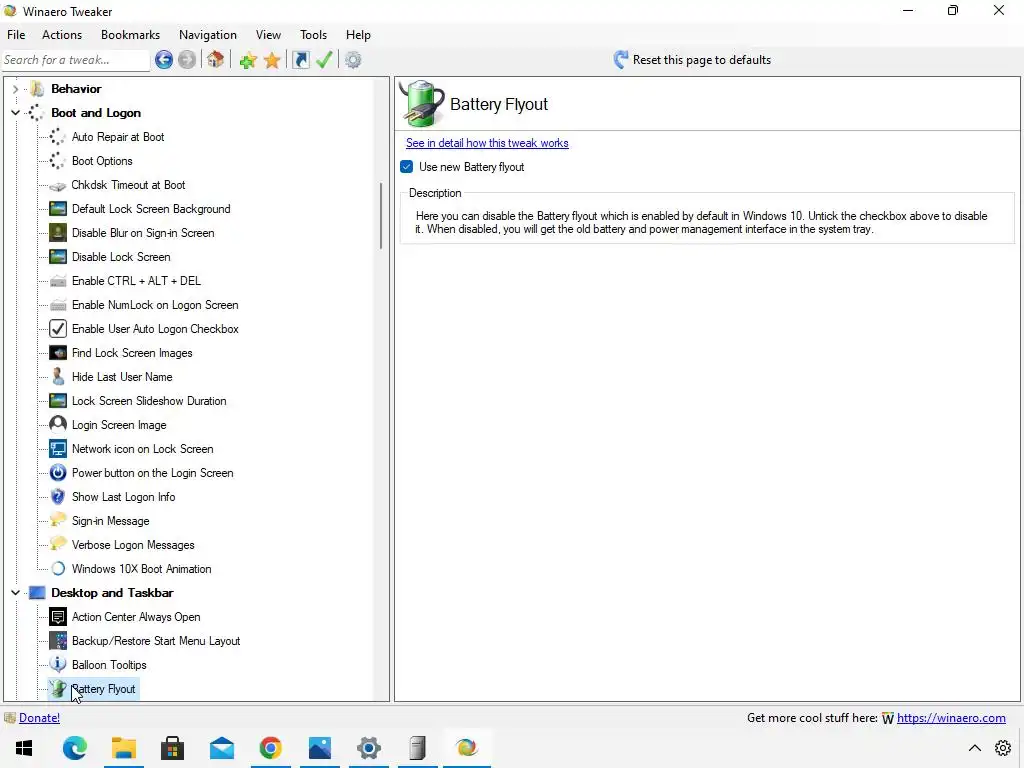Screen dimensions: 1024x768
Task: Select Sign-in Message tree item
Action: 110,521
